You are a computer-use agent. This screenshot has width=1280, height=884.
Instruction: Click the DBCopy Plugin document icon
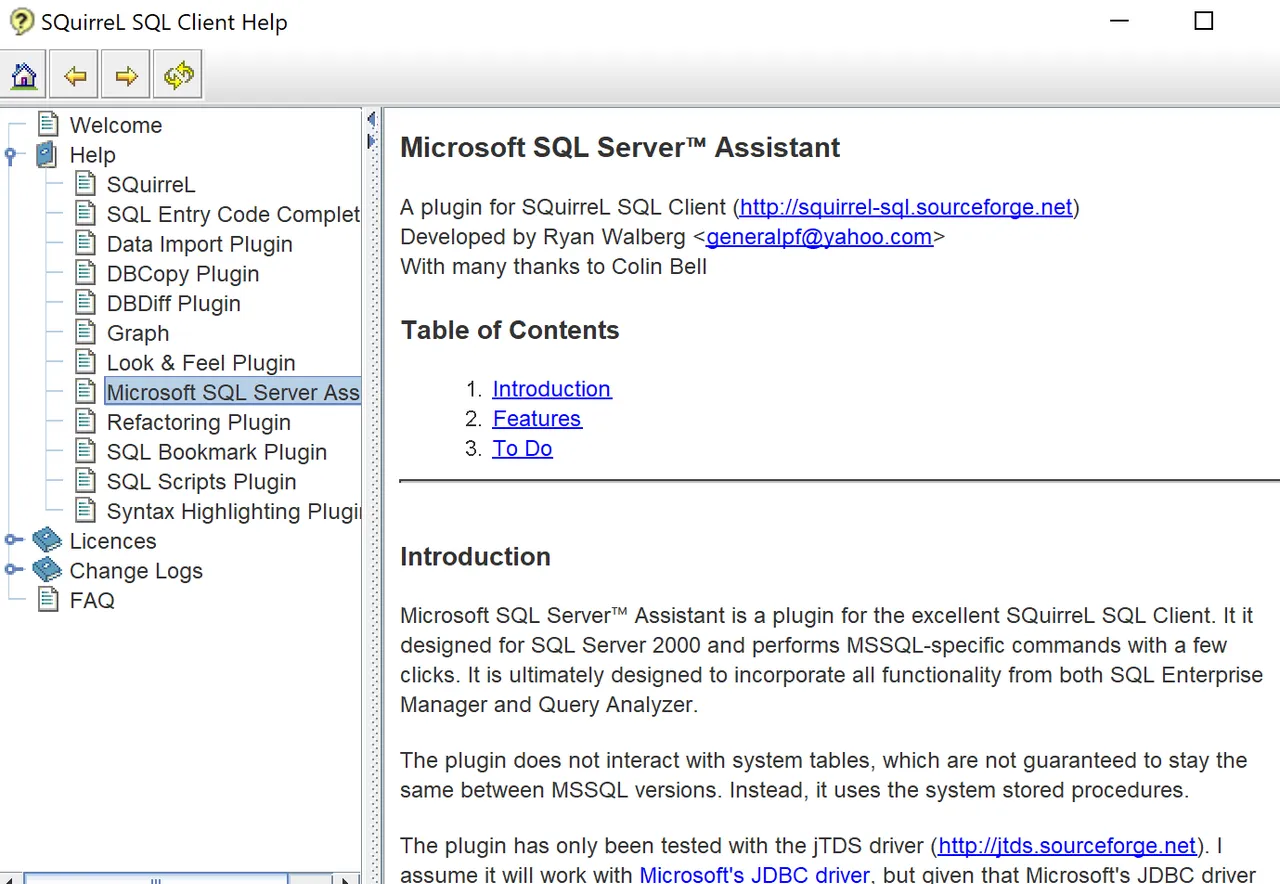click(x=86, y=273)
